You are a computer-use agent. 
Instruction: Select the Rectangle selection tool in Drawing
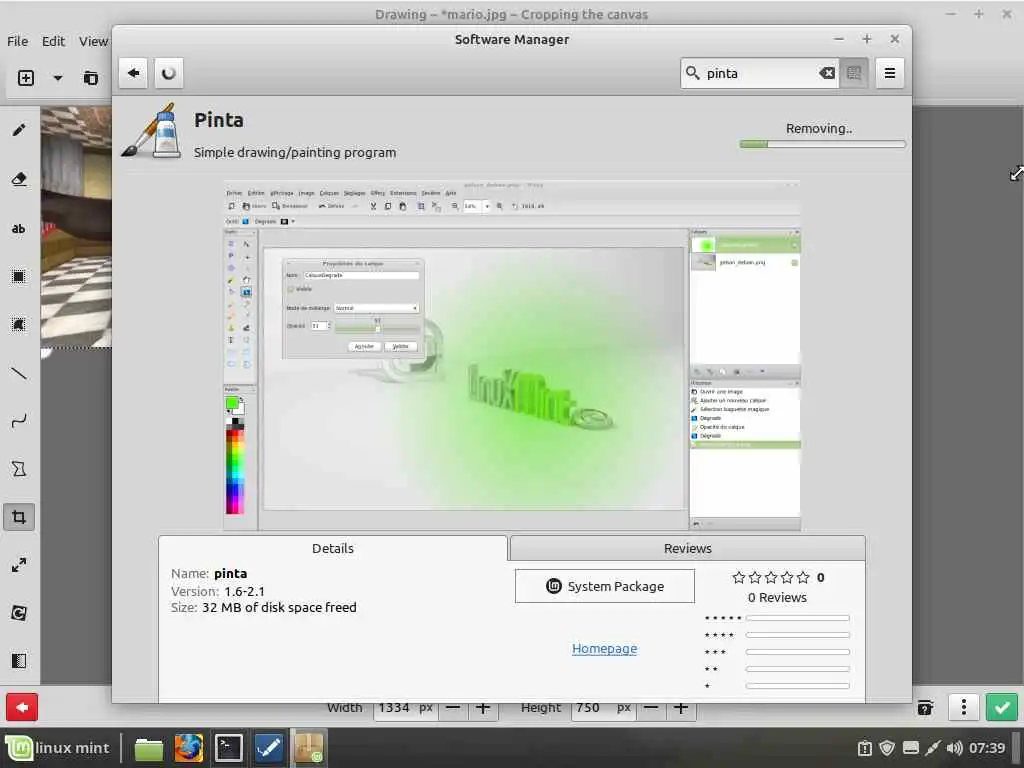(x=19, y=276)
